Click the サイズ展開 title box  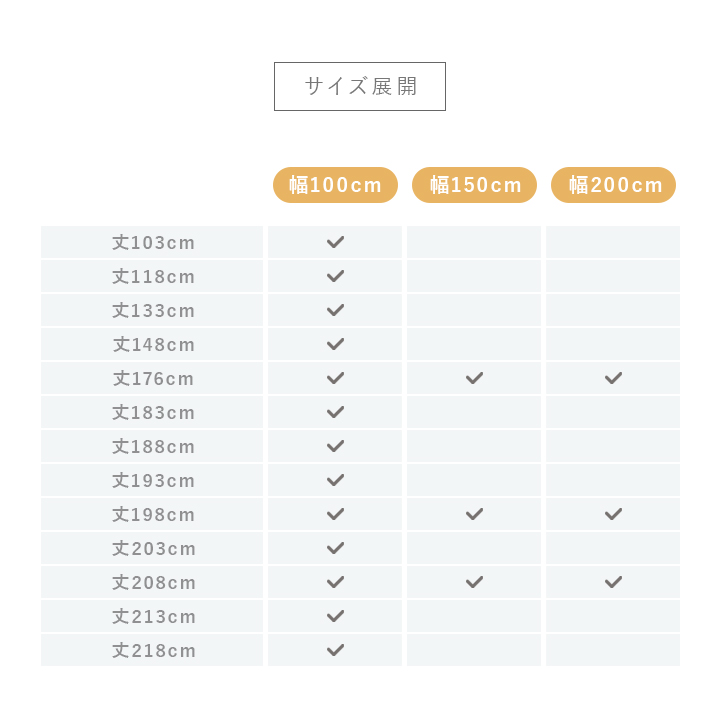tap(360, 86)
